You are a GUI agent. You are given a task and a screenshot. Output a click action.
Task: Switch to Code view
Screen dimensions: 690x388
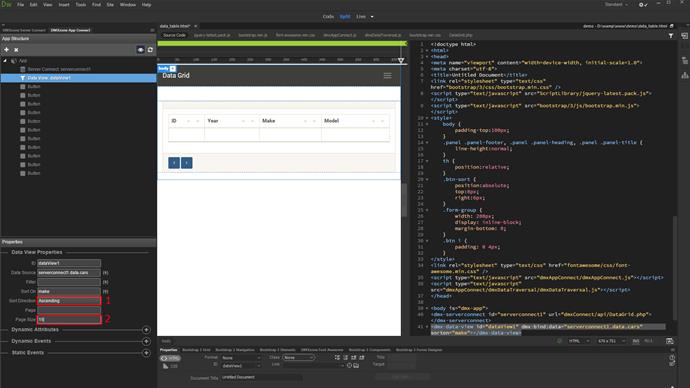[328, 17]
